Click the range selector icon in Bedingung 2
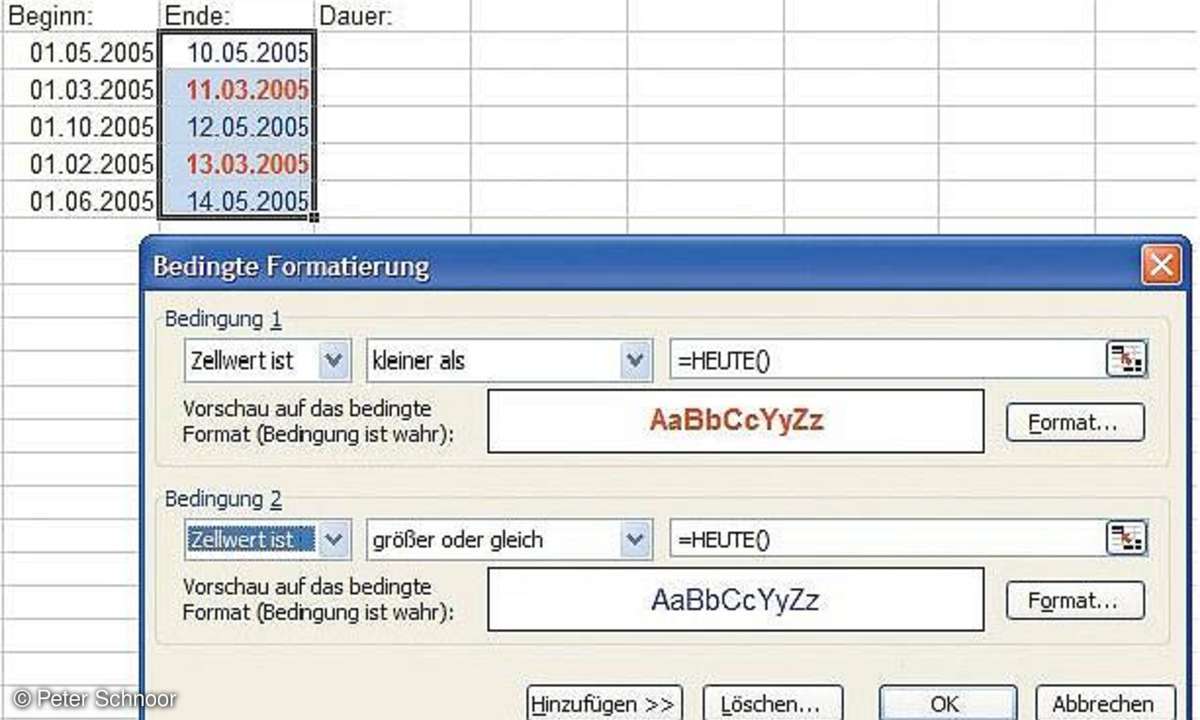 tap(1126, 539)
